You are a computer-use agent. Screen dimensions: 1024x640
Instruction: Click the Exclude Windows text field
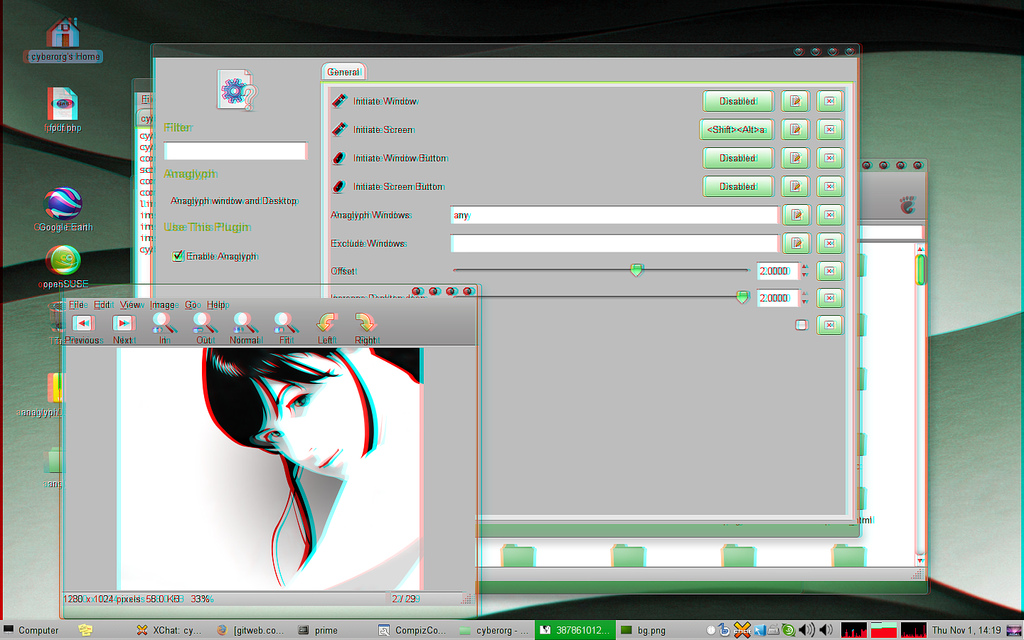point(614,243)
